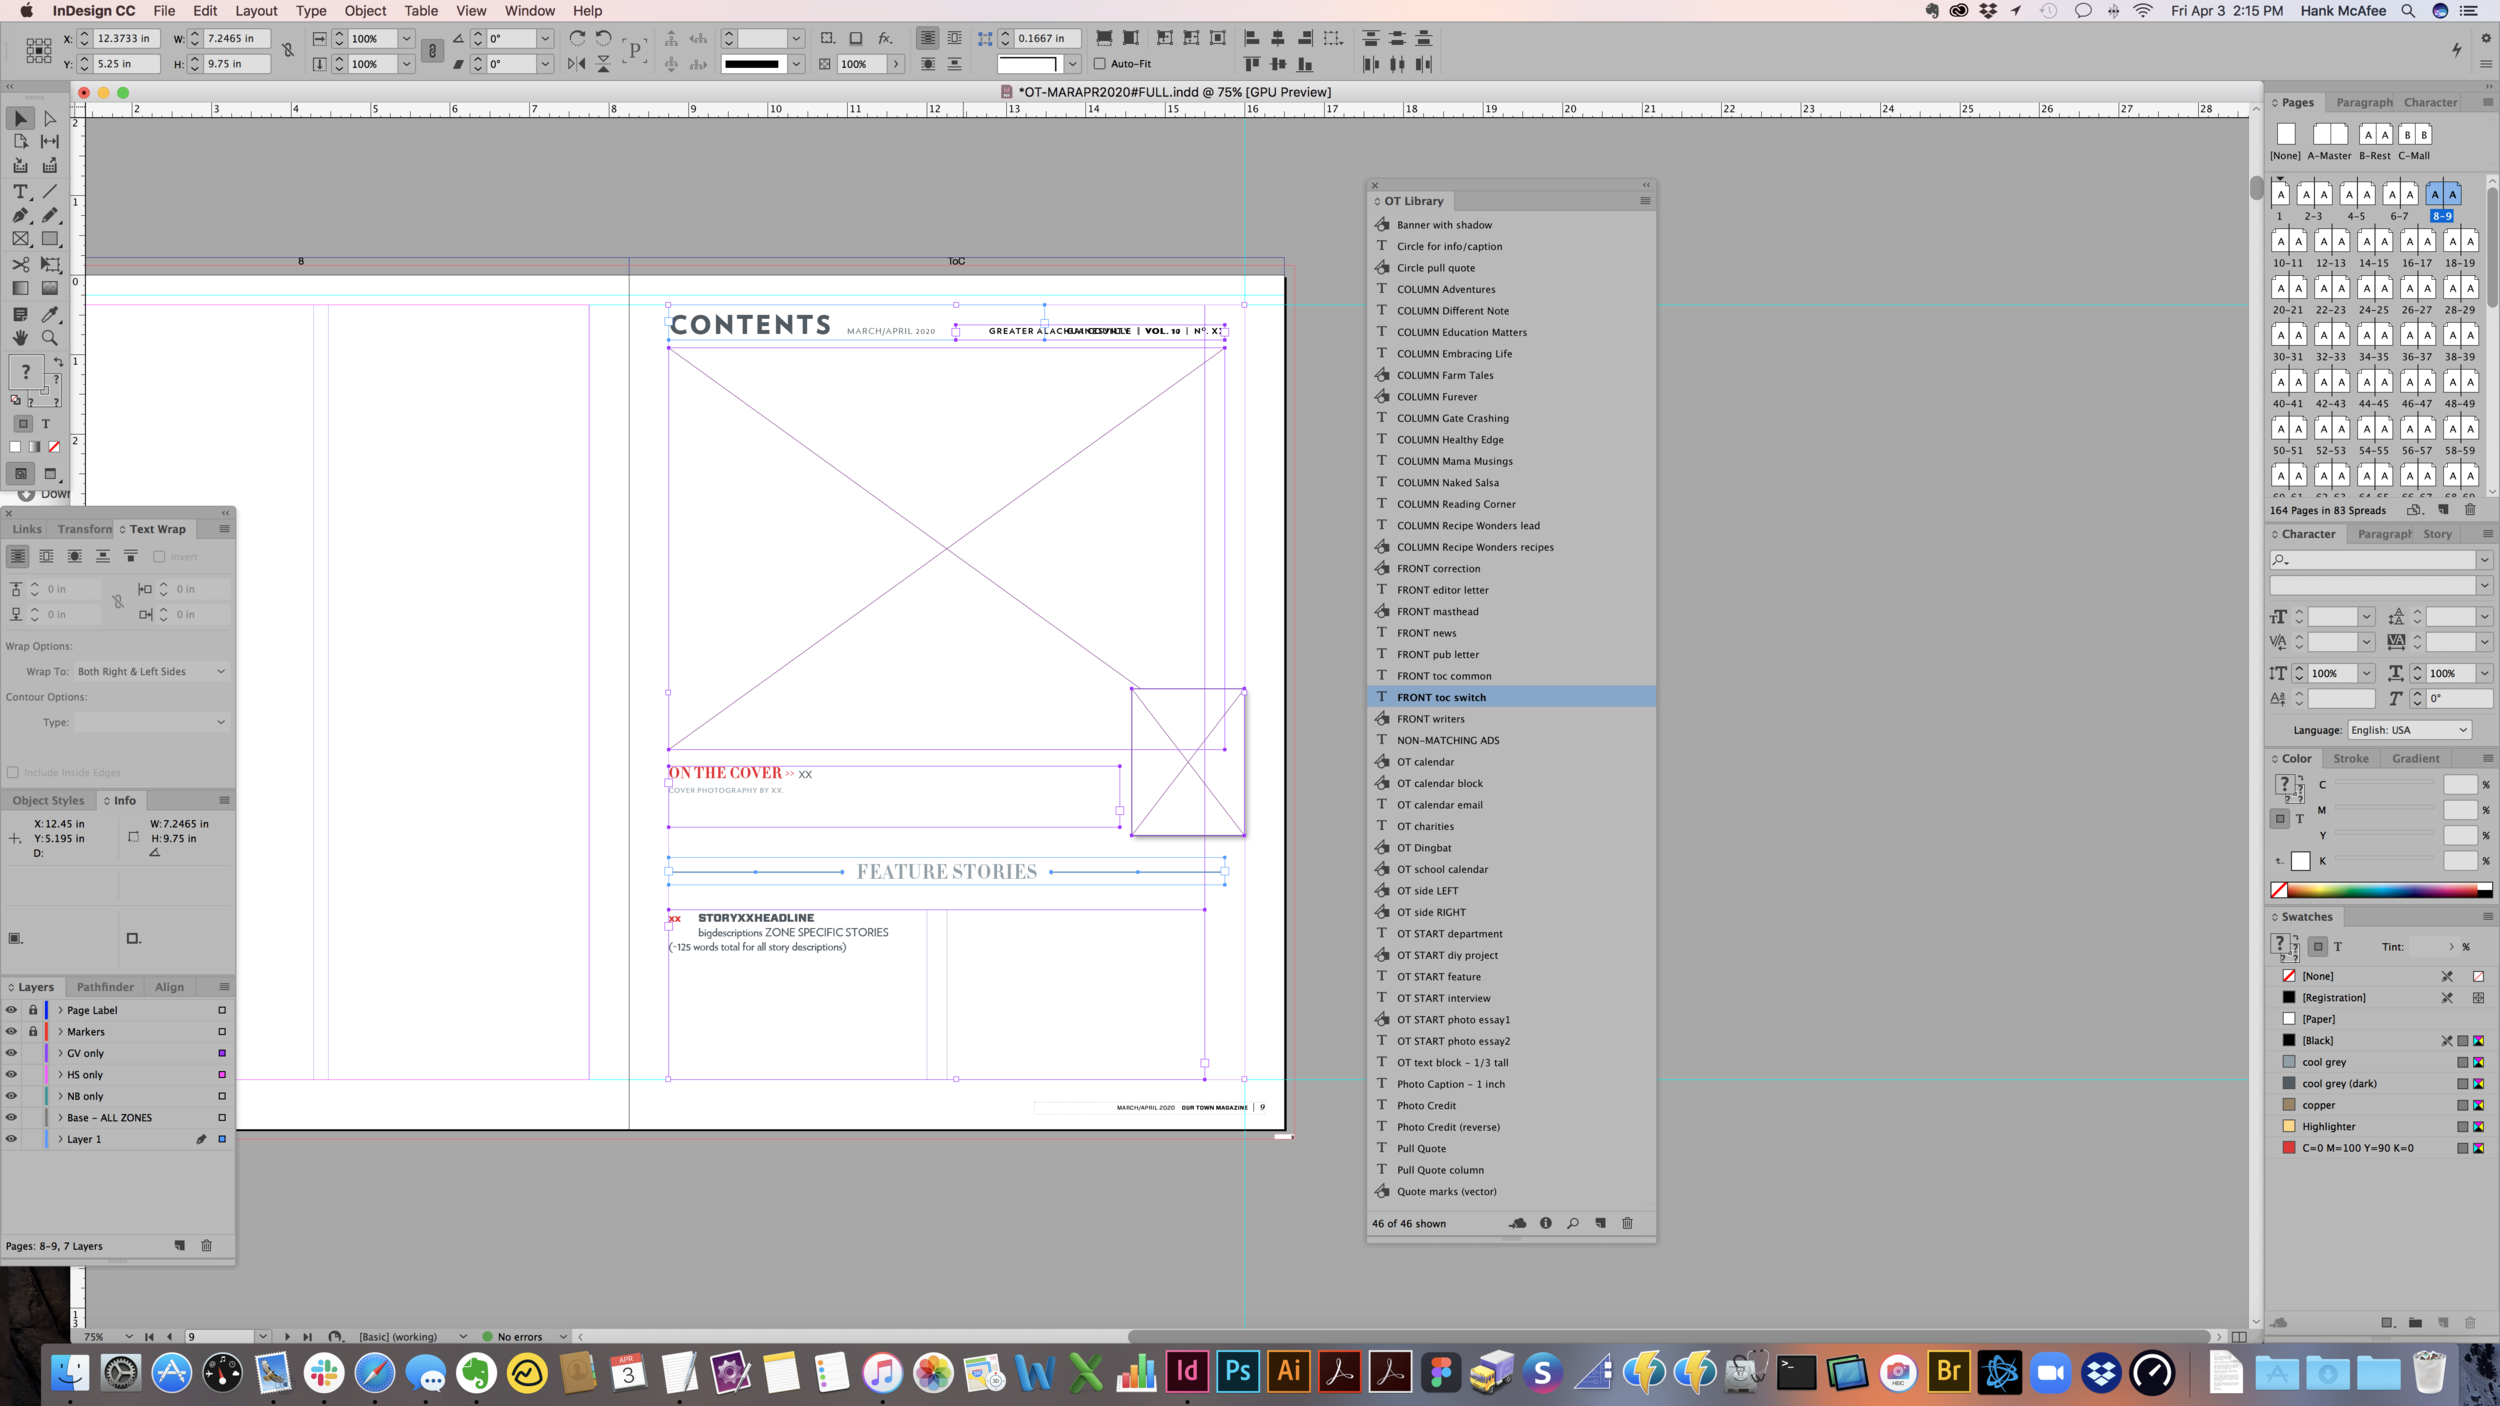Image resolution: width=2500 pixels, height=1406 pixels.
Task: Select the Eyedropper tool
Action: tap(49, 314)
